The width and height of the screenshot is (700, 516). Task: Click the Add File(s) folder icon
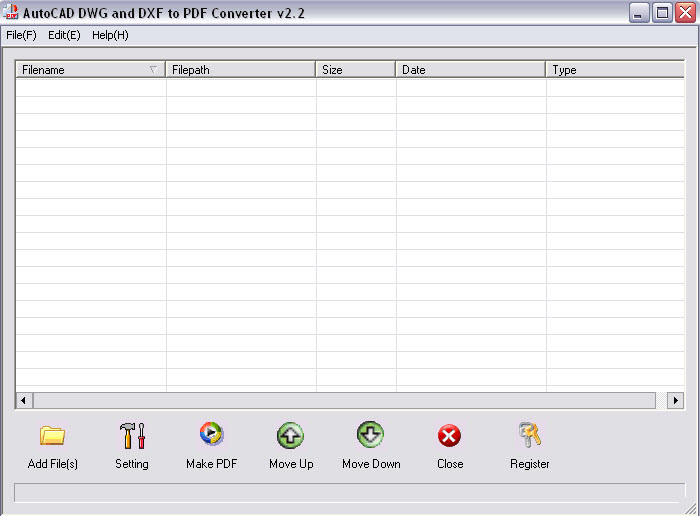[52, 435]
